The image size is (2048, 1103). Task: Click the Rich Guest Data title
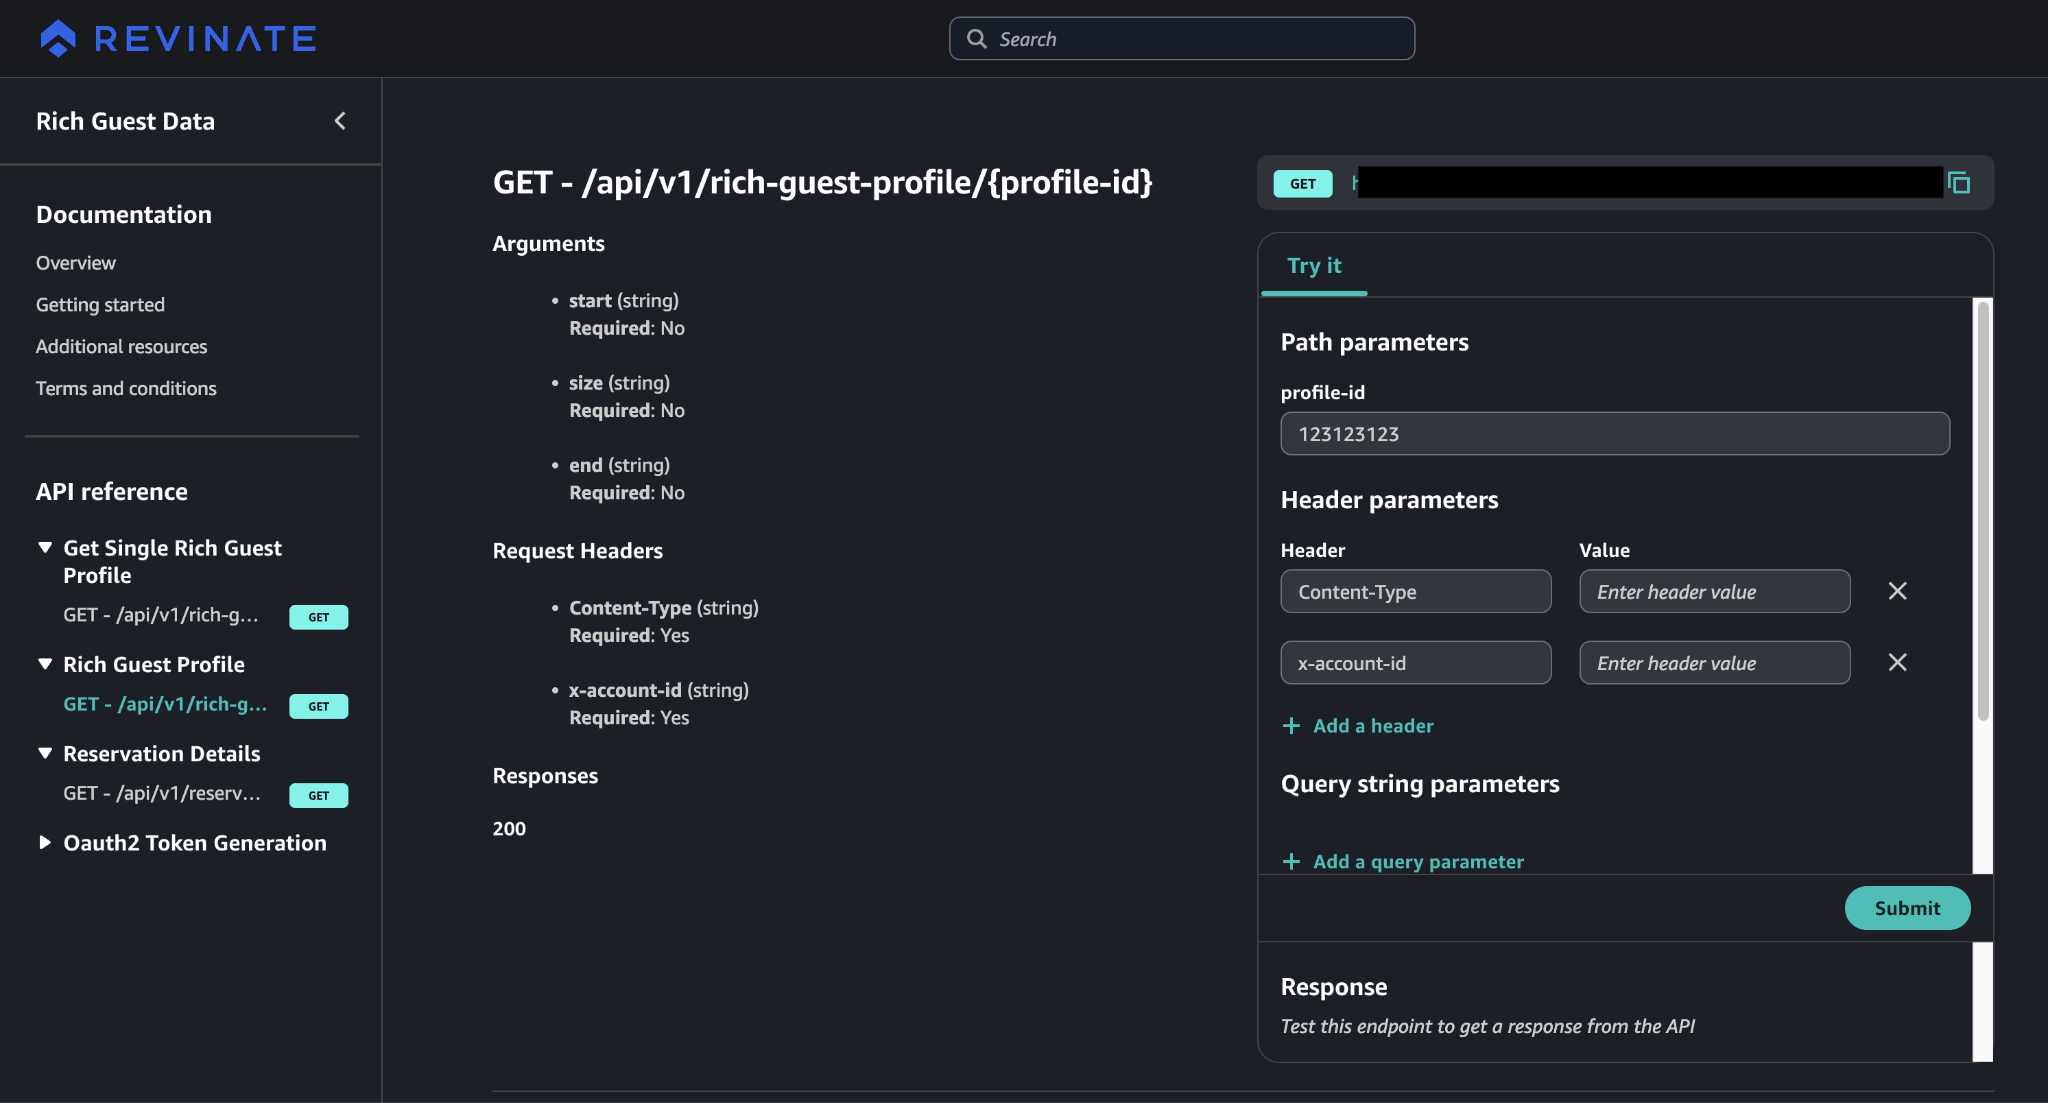(125, 121)
